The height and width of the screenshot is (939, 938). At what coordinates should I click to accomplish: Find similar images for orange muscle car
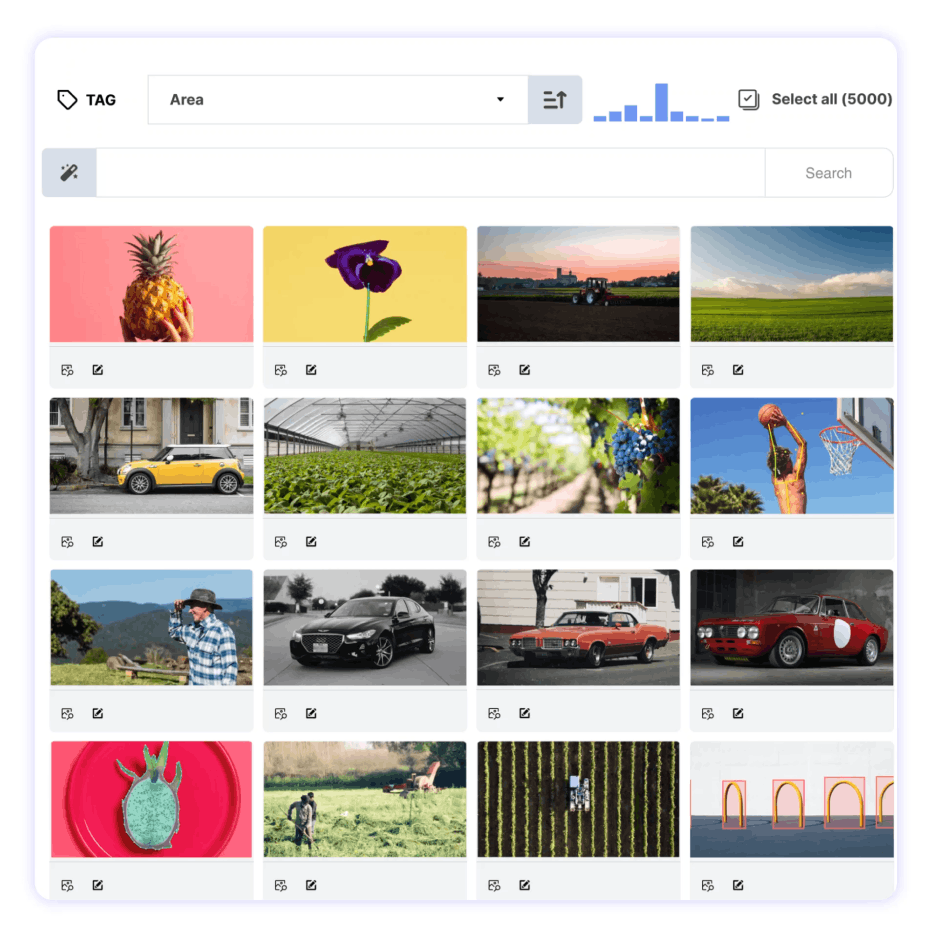click(x=494, y=713)
